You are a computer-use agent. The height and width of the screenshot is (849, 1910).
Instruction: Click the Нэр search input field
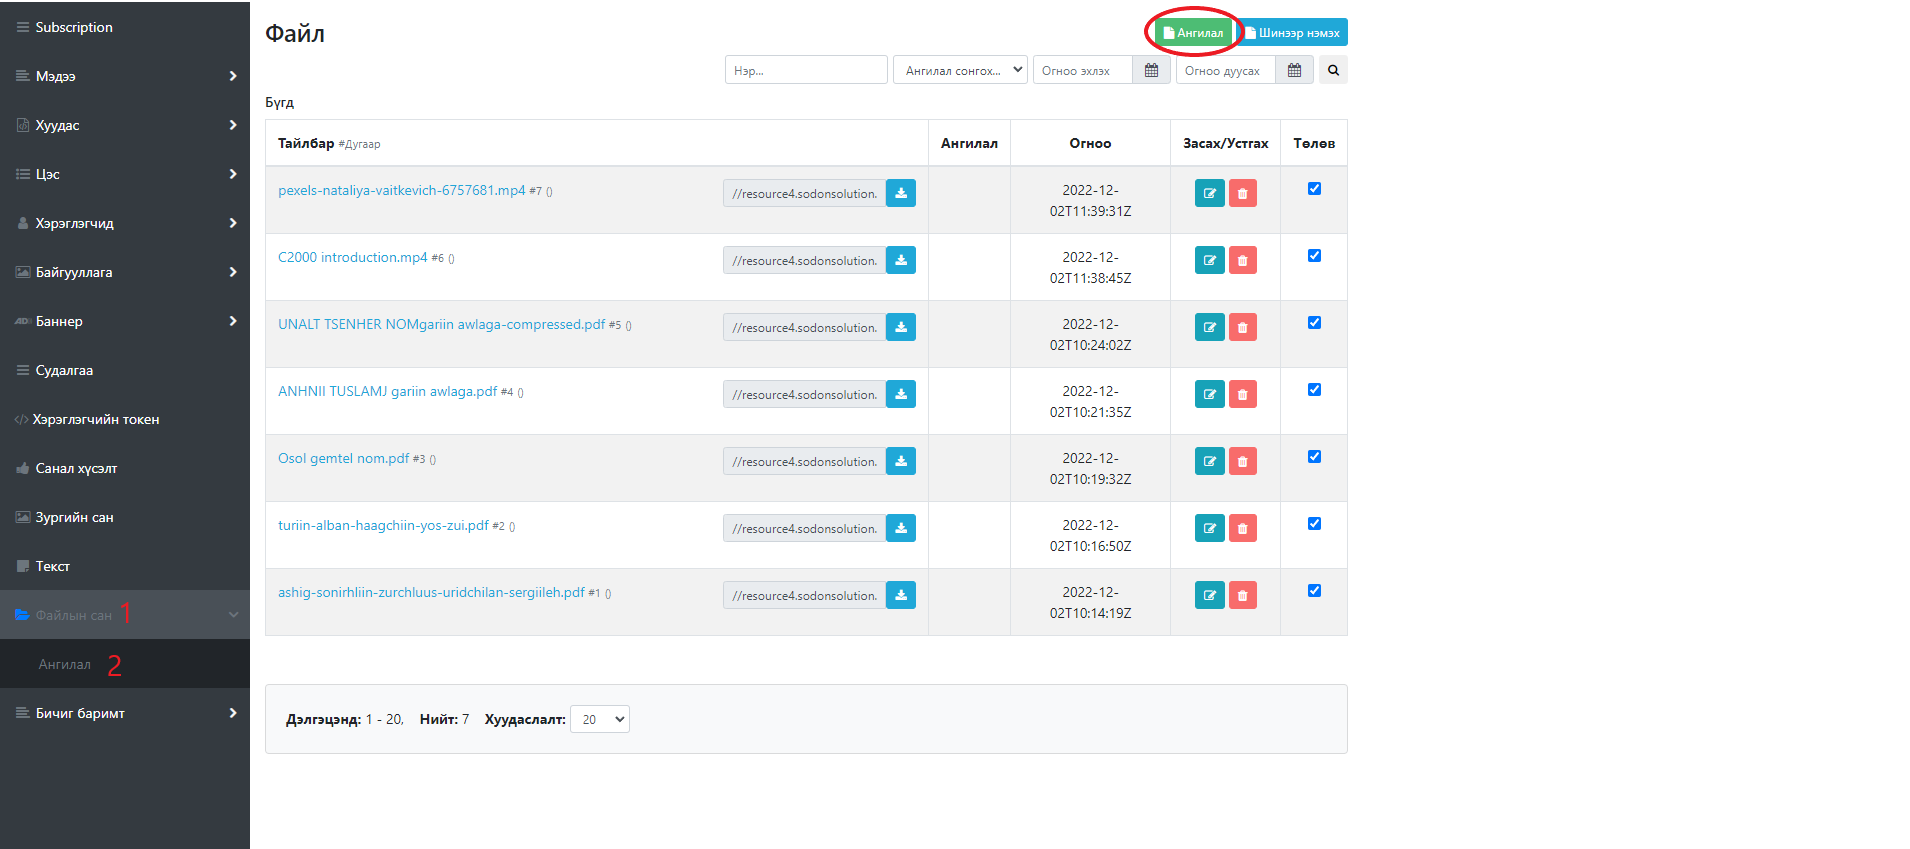(805, 70)
